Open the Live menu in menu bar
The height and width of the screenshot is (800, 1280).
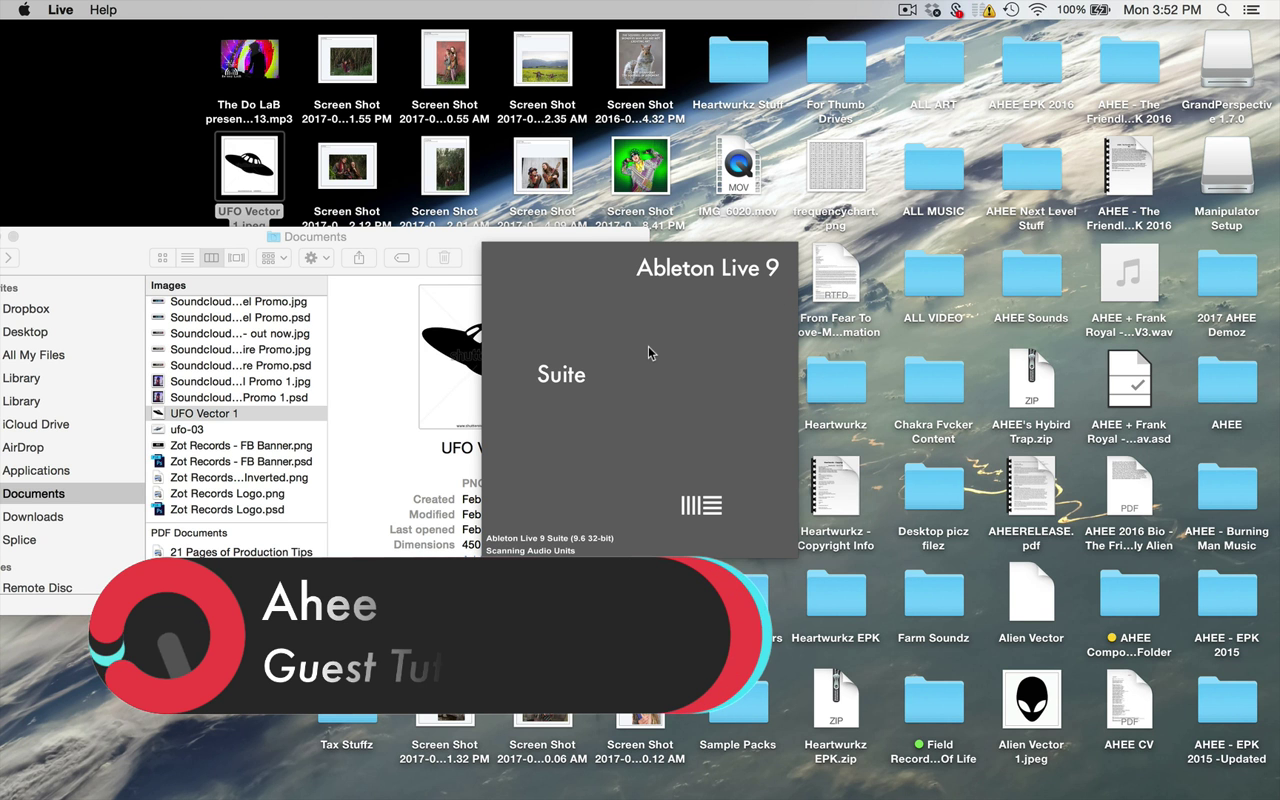(61, 10)
